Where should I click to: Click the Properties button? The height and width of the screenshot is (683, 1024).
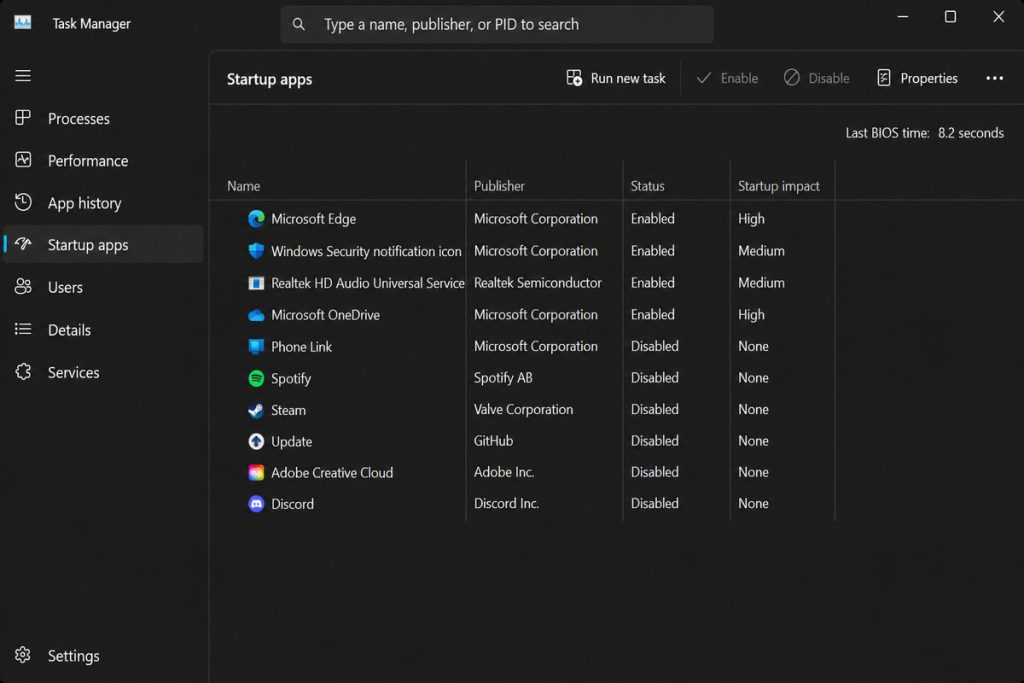[x=917, y=78]
